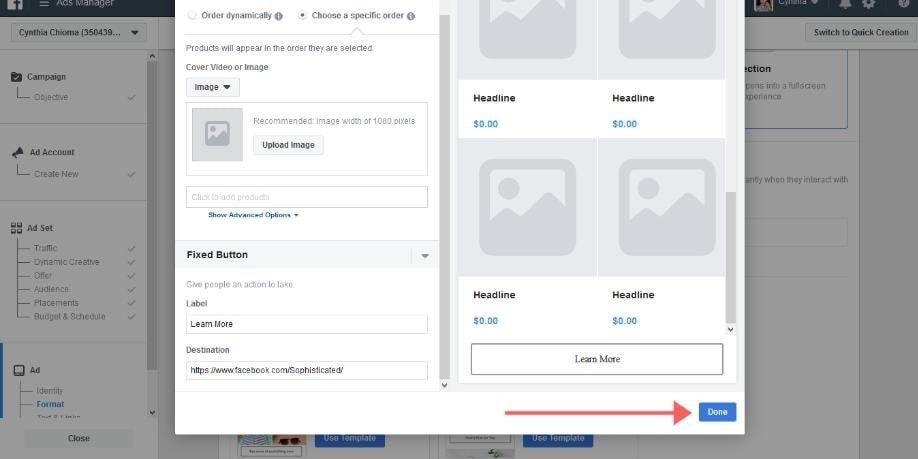Select Offer in the sidebar tree

coord(43,276)
